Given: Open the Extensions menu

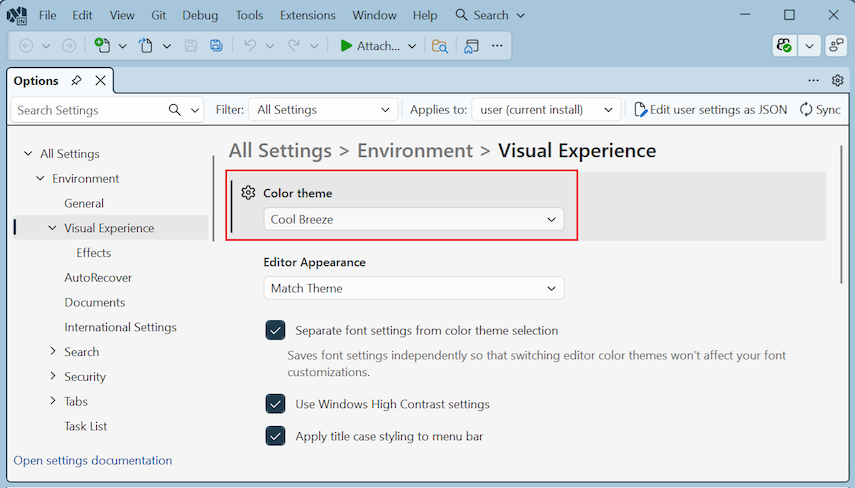Looking at the screenshot, I should coord(308,15).
